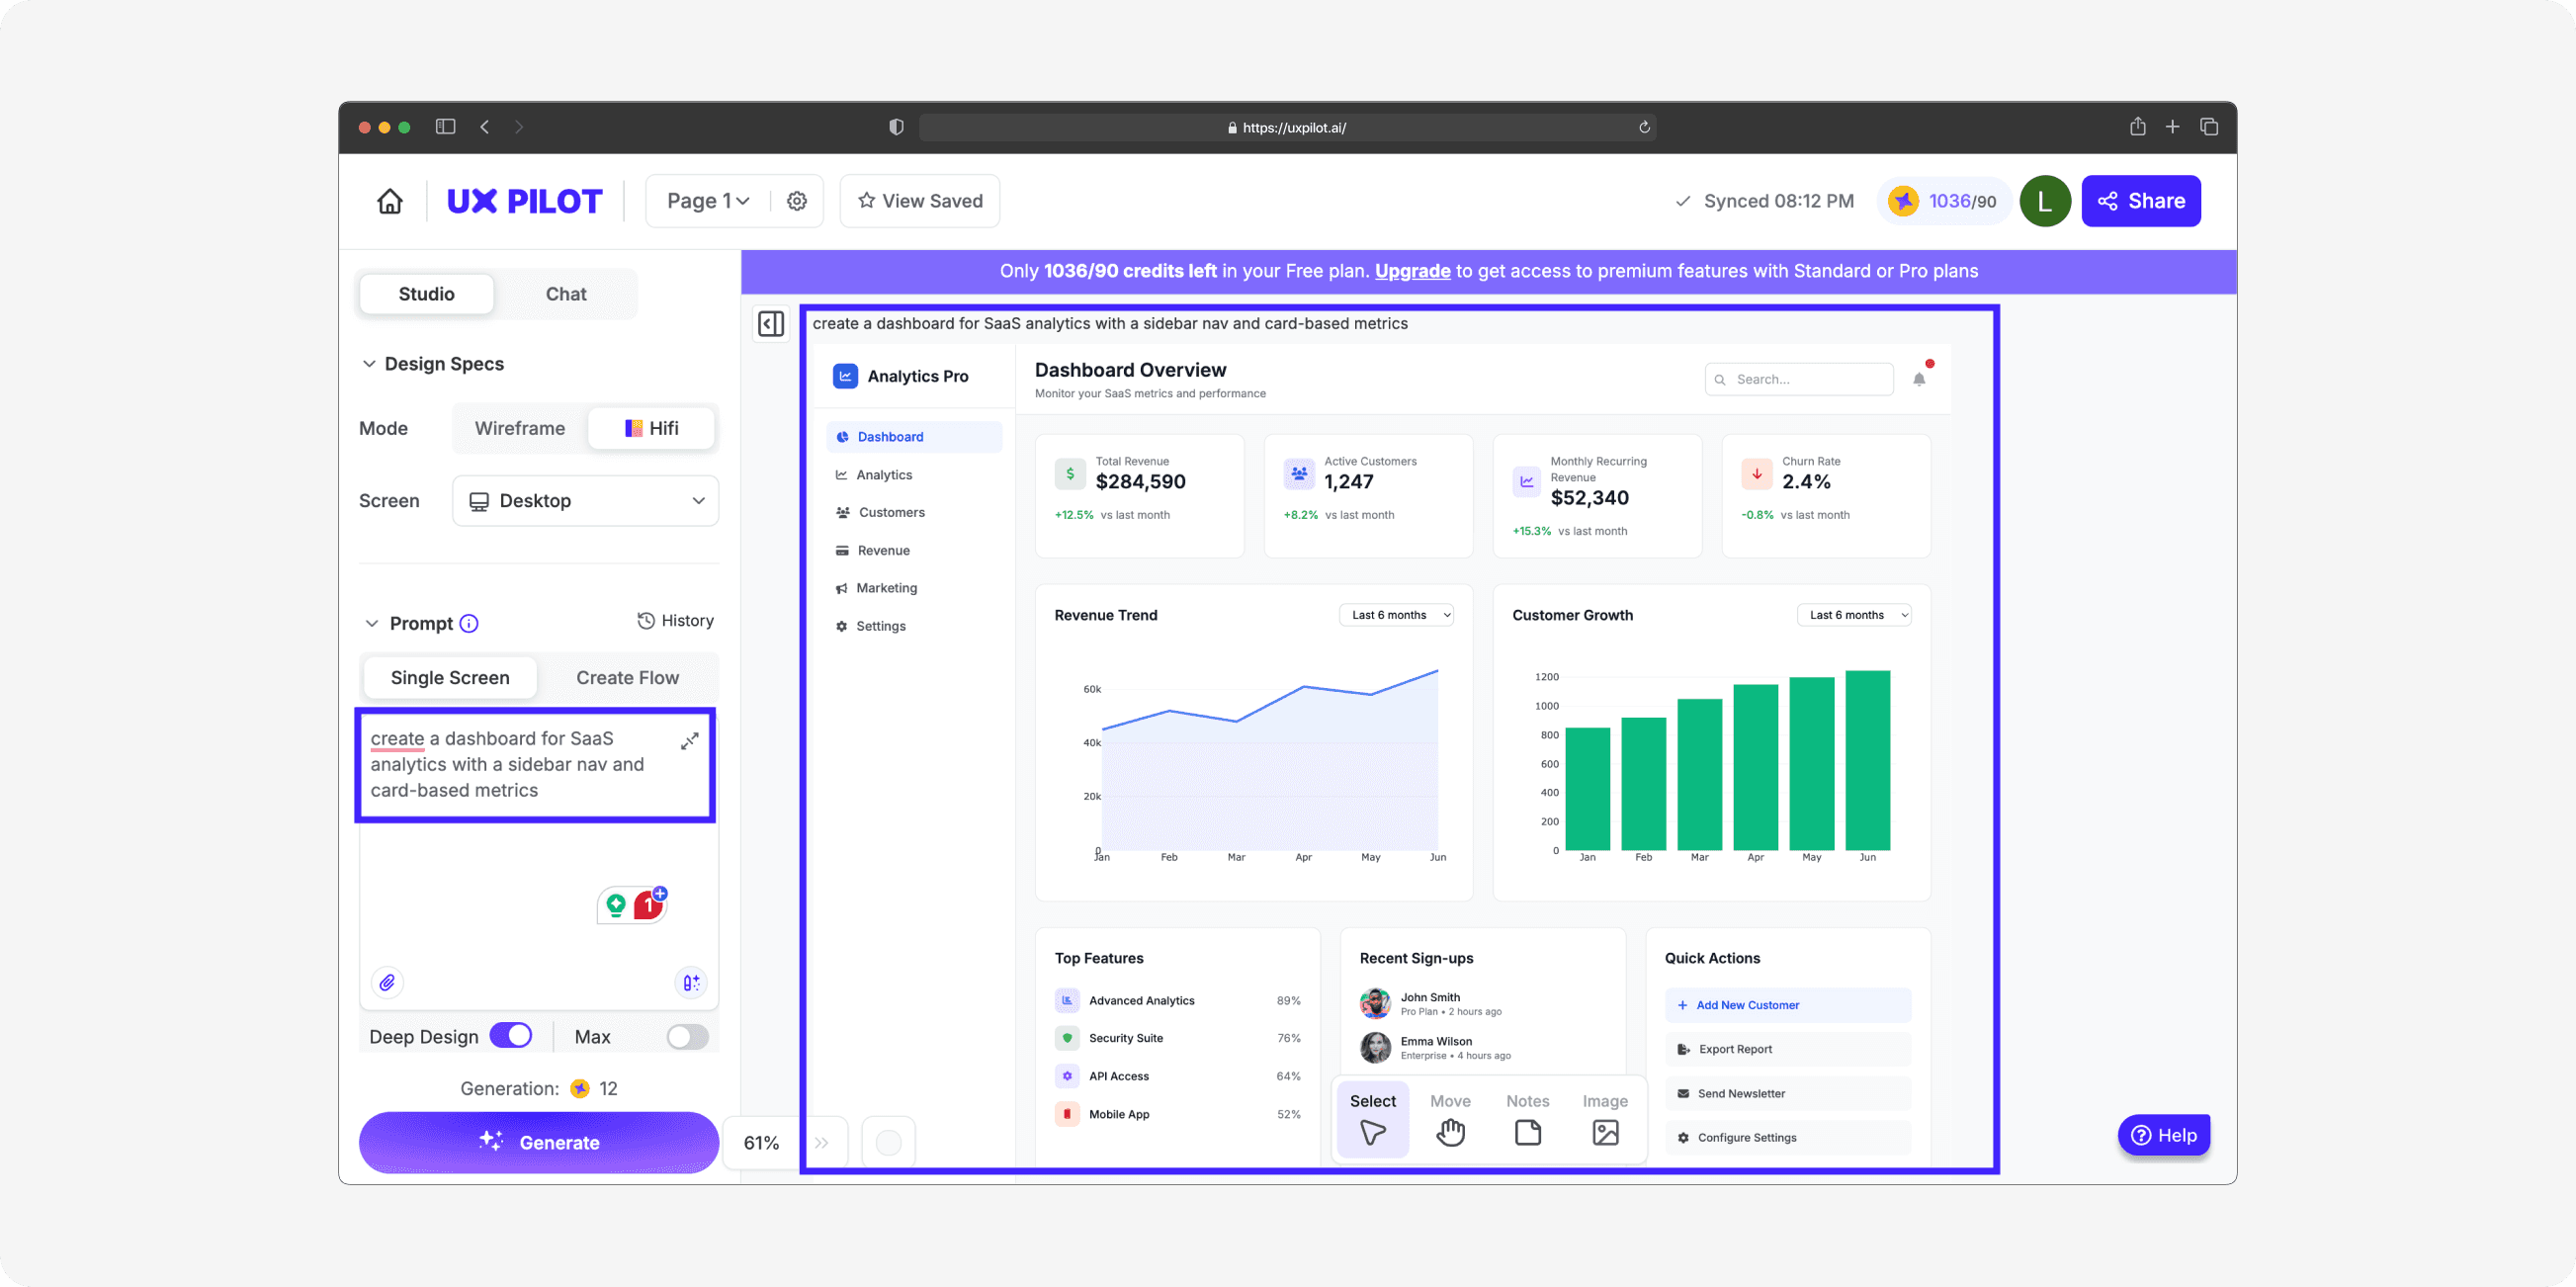Image resolution: width=2576 pixels, height=1287 pixels.
Task: Go to the home icon
Action: pyautogui.click(x=390, y=201)
